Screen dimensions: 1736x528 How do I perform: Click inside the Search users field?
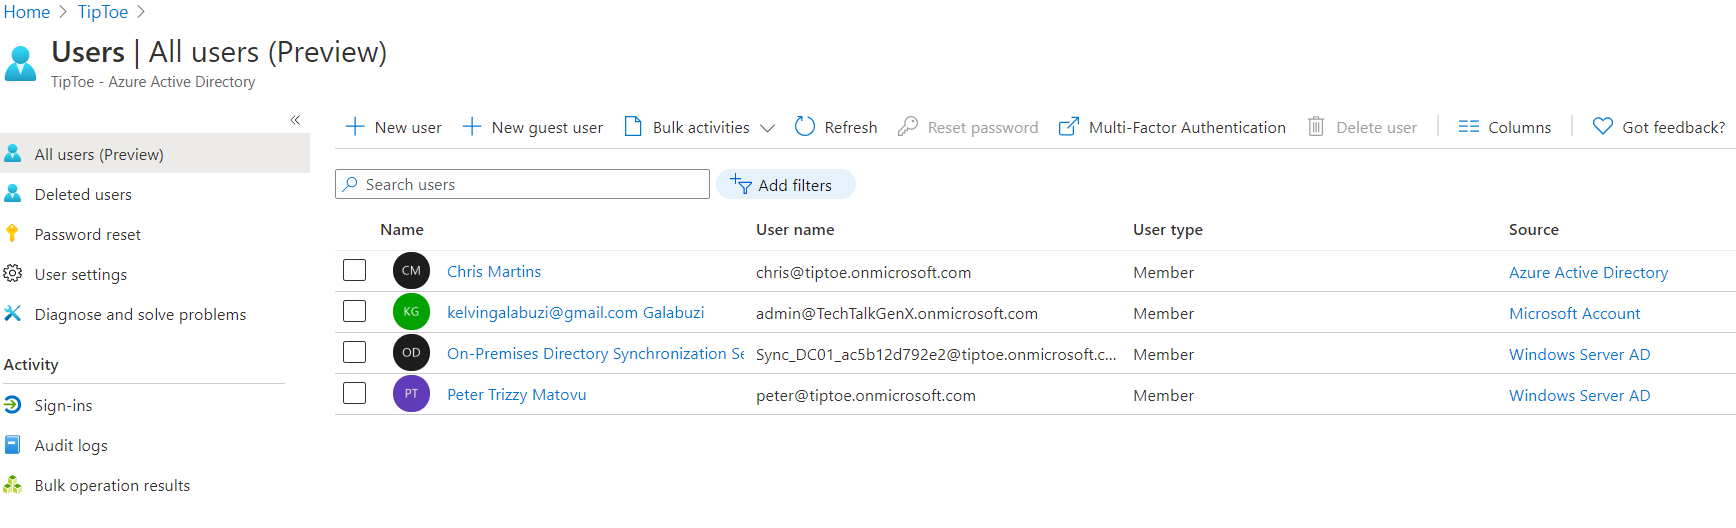[522, 184]
